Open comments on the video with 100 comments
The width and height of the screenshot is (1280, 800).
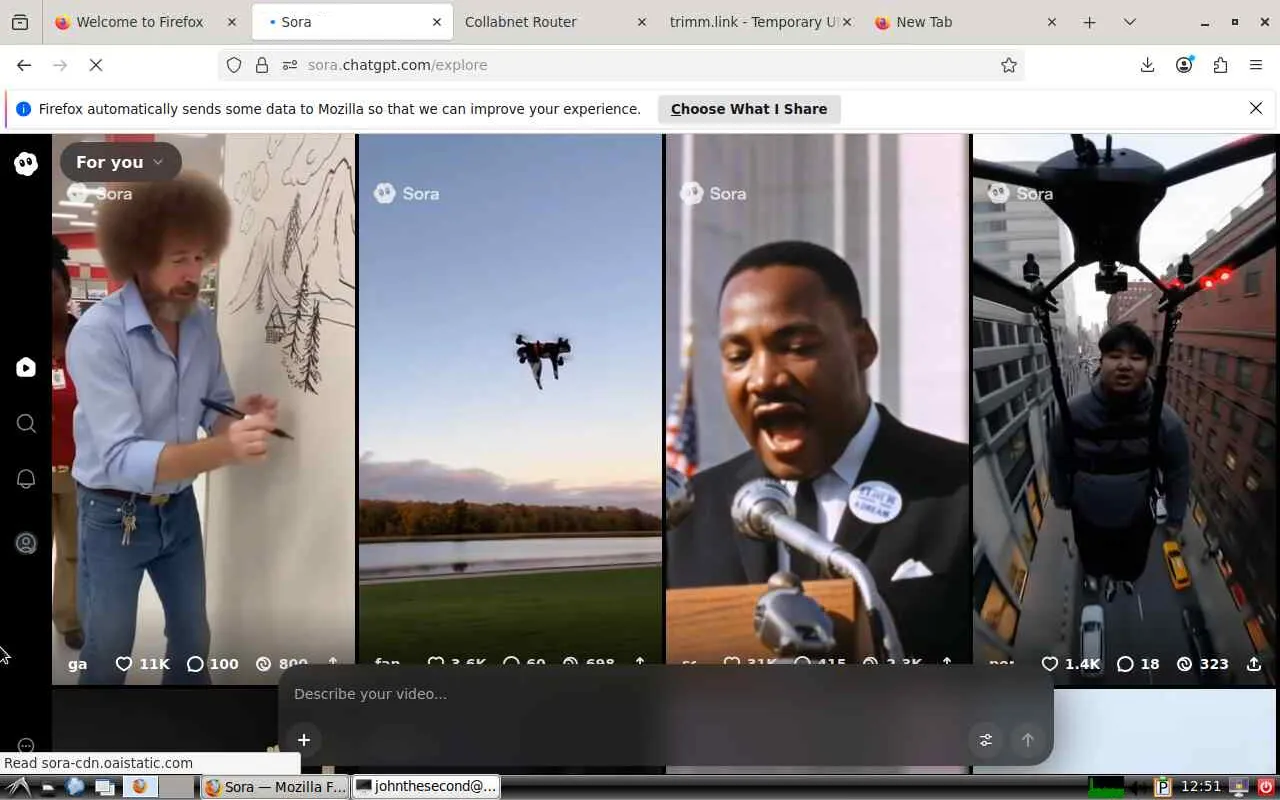pyautogui.click(x=213, y=664)
